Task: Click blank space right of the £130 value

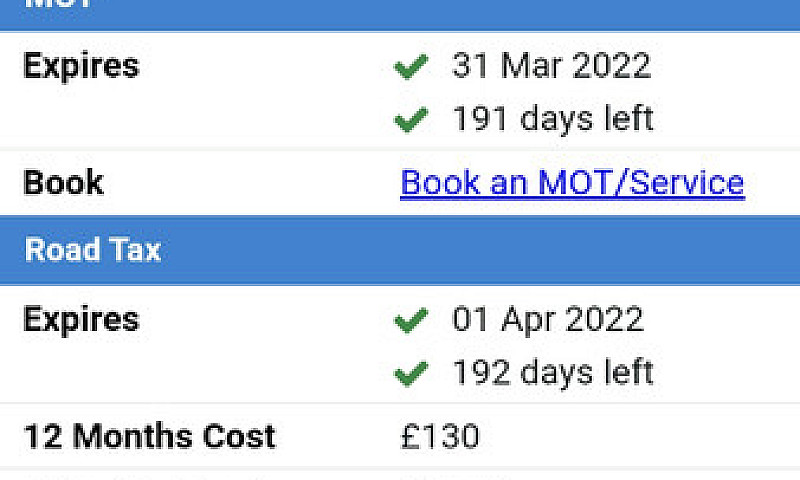Action: coord(638,437)
